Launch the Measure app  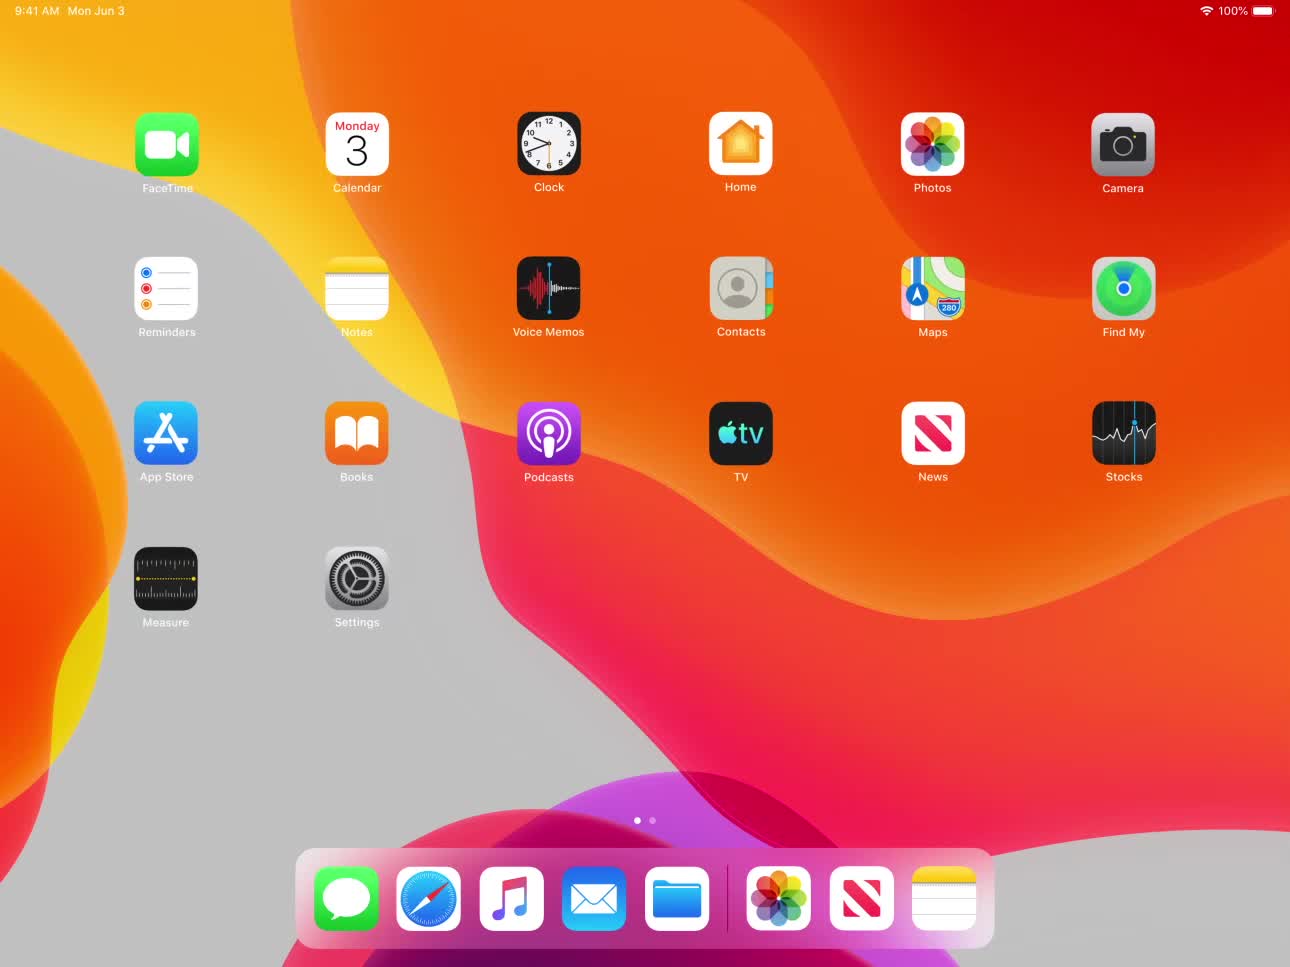(166, 579)
